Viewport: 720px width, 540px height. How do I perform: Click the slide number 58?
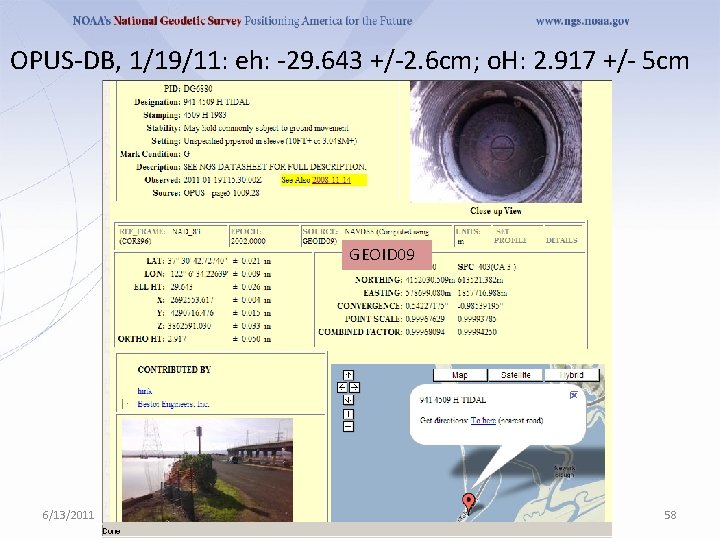point(670,515)
